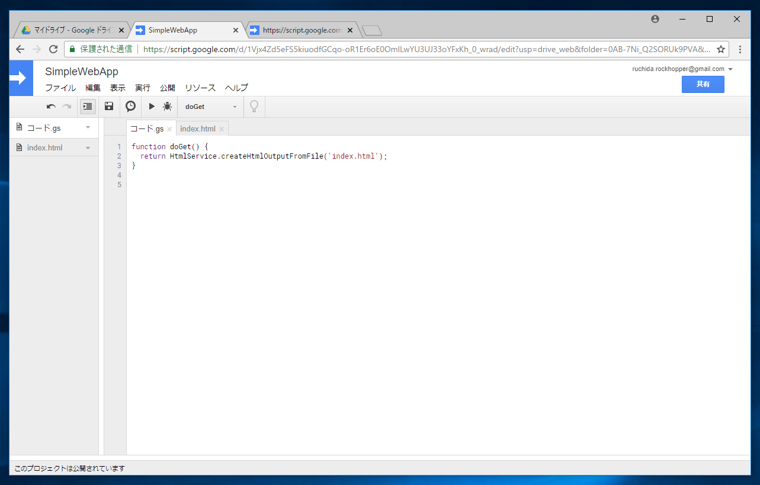Viewport: 760px width, 485px height.
Task: Switch to the コード.gs editor tab
Action: [x=147, y=128]
